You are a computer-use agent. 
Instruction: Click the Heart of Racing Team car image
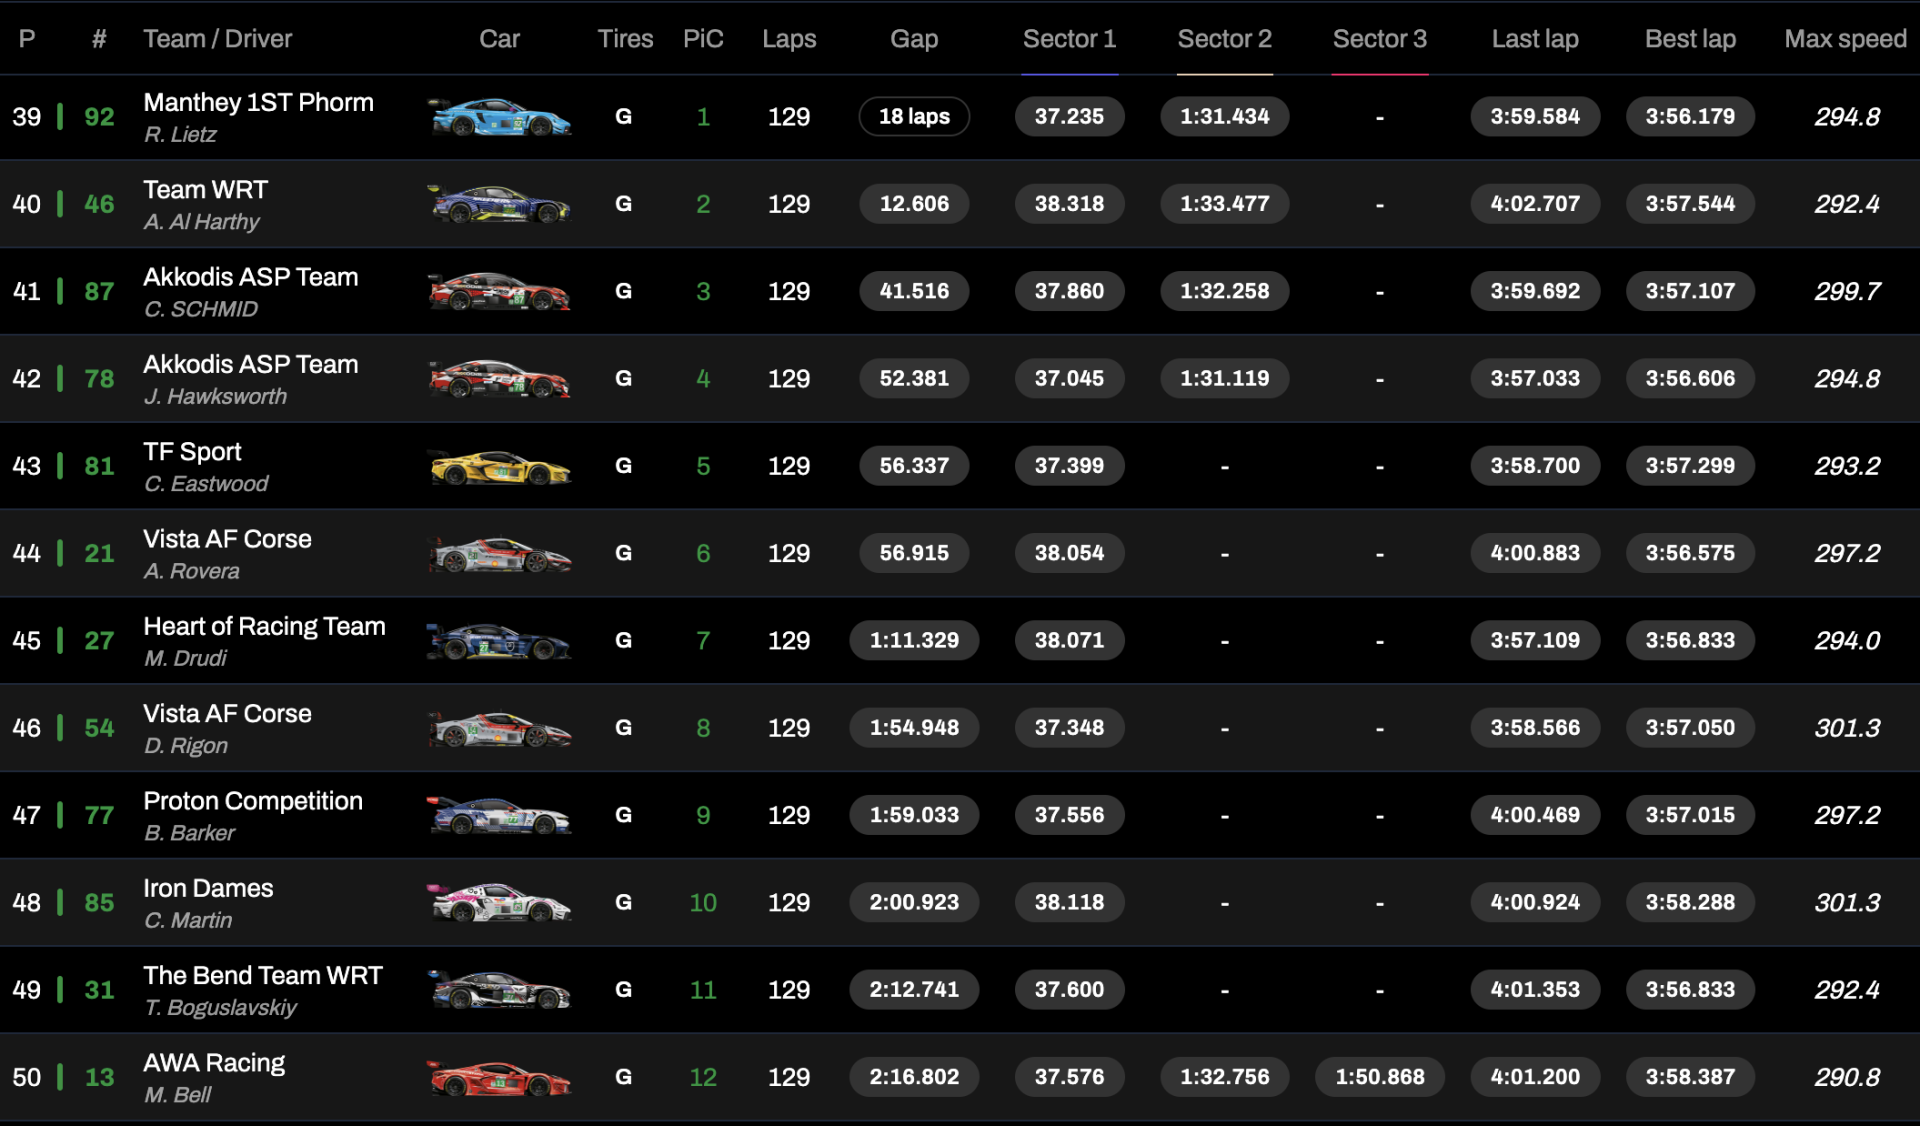[x=499, y=641]
